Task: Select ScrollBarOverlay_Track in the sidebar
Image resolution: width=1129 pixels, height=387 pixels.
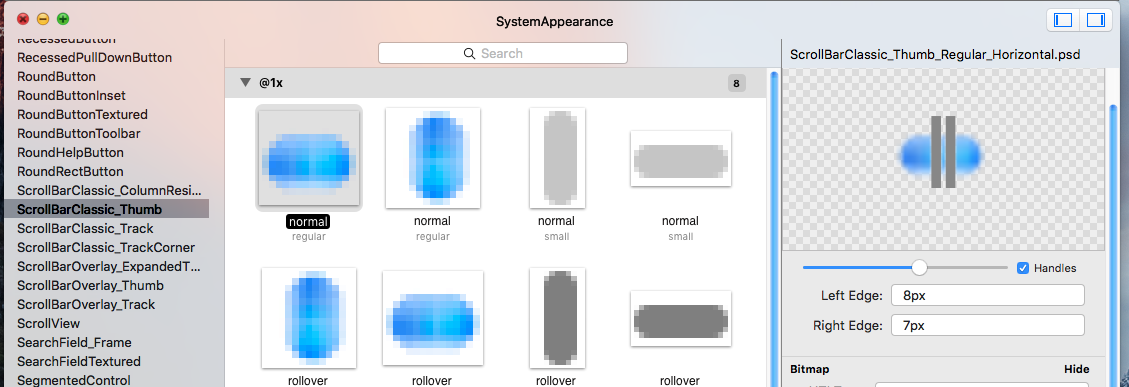Action: (x=86, y=305)
